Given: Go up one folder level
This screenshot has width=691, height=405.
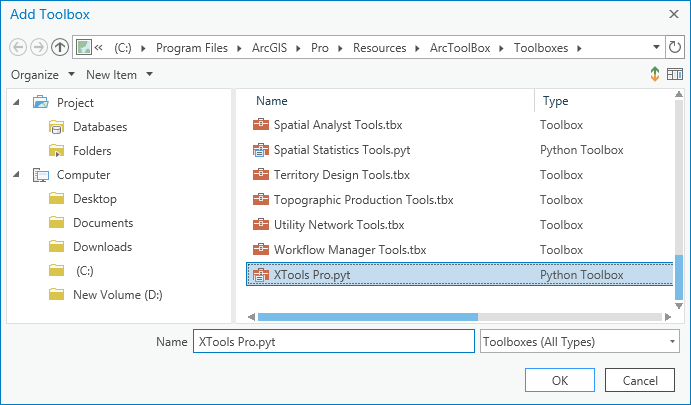Looking at the screenshot, I should click(x=59, y=47).
